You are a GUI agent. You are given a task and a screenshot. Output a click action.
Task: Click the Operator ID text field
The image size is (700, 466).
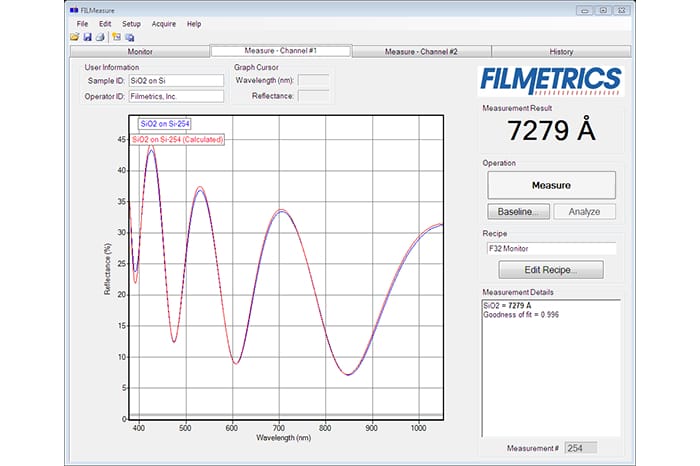[176, 96]
